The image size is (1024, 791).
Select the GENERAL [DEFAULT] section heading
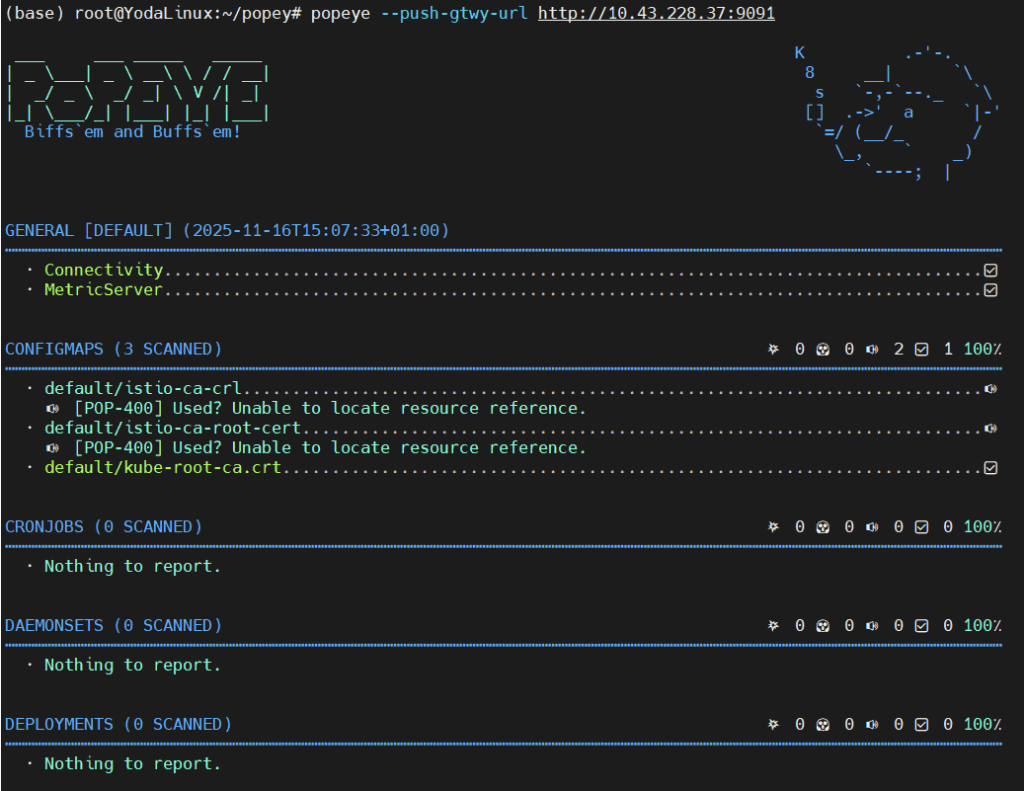[89, 231]
